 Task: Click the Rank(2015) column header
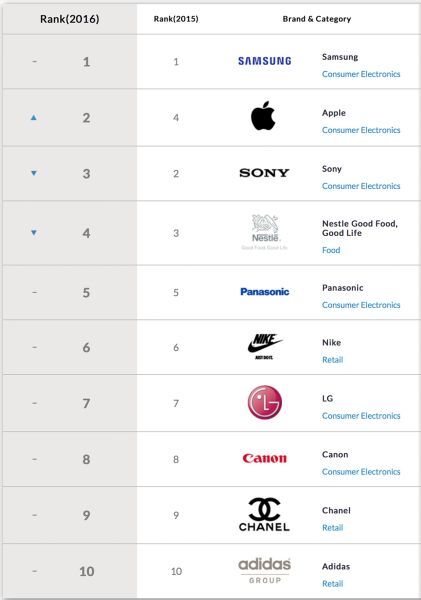[176, 19]
